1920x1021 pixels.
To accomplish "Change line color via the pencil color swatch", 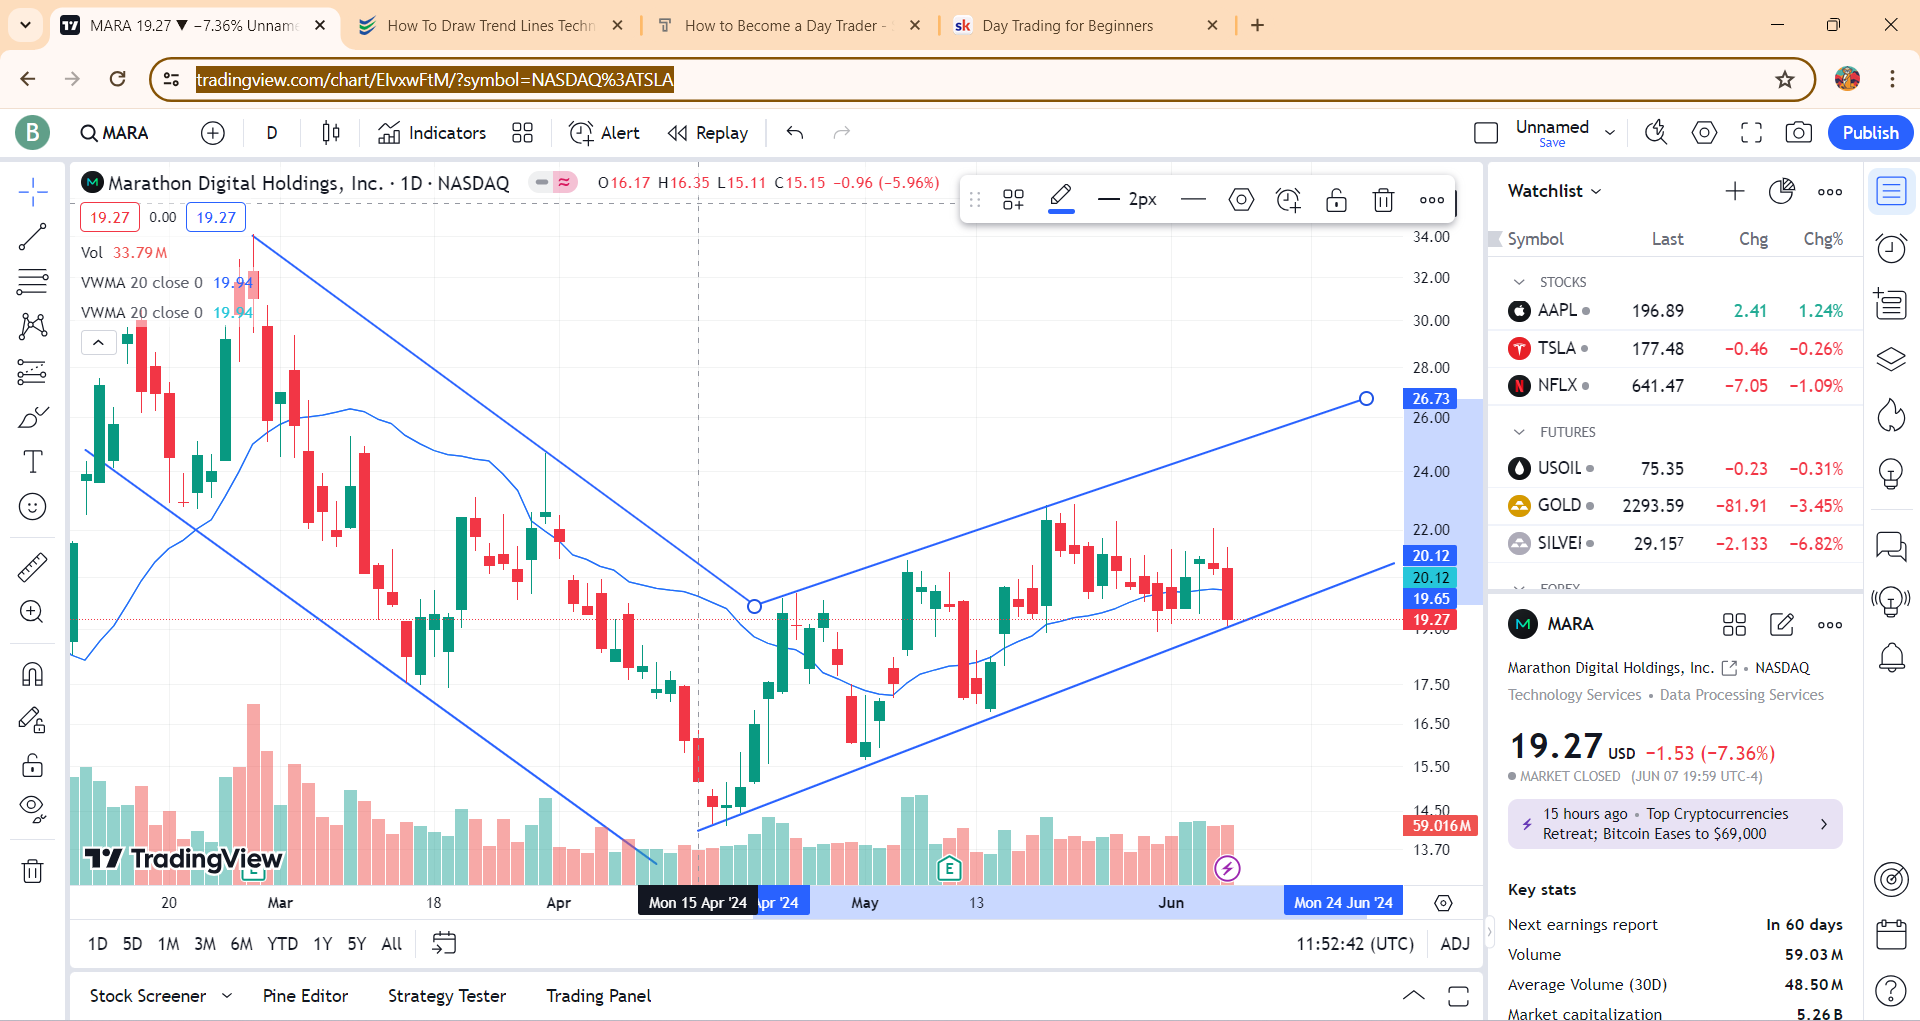I will pyautogui.click(x=1062, y=199).
